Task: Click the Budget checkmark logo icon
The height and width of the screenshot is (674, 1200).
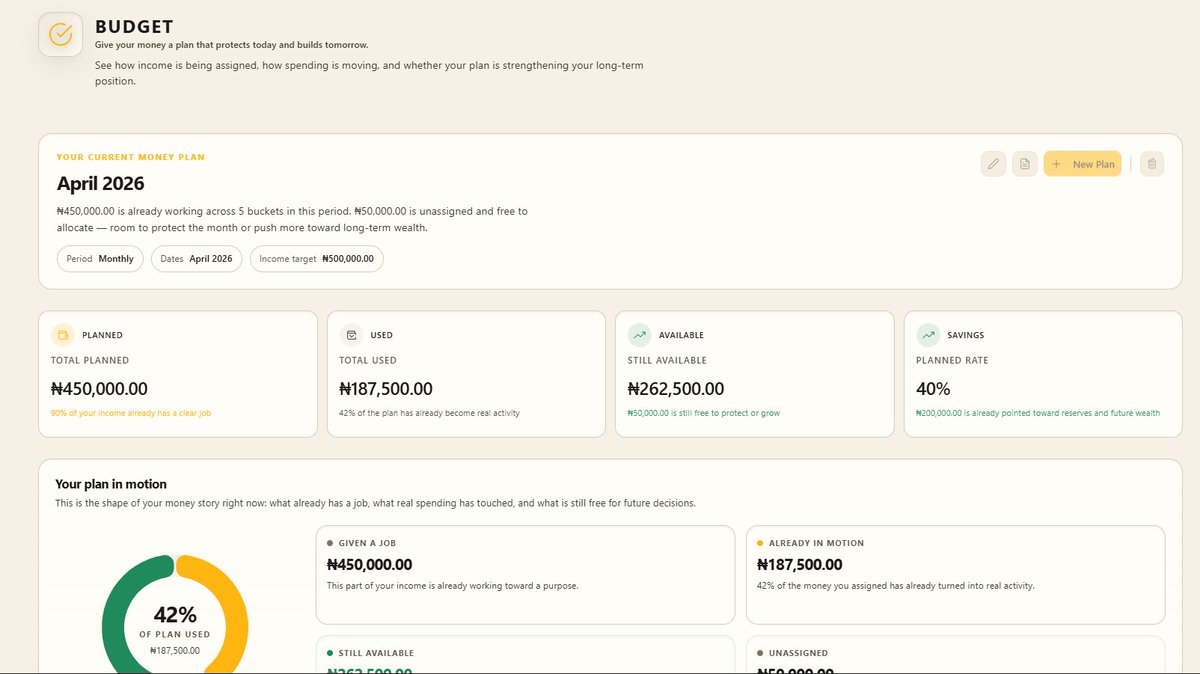Action: click(x=60, y=34)
